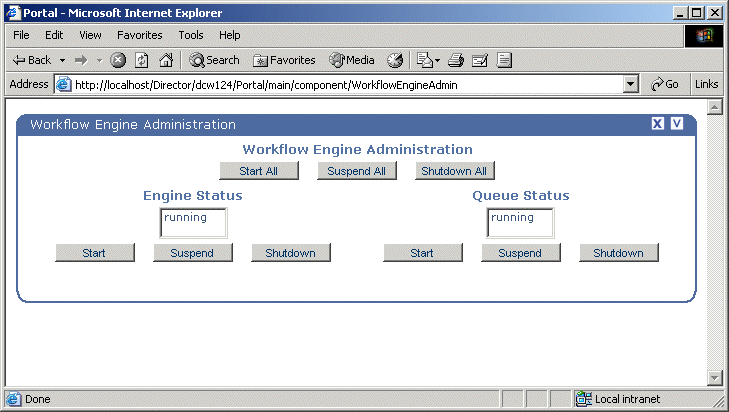The image size is (729, 412).
Task: Click the Done status page icon
Action: pyautogui.click(x=13, y=399)
